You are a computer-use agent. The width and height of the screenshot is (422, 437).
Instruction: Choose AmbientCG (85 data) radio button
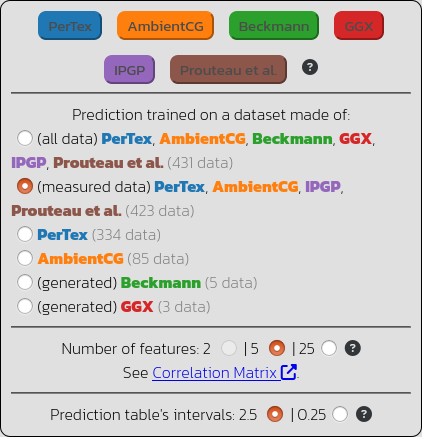click(25, 258)
